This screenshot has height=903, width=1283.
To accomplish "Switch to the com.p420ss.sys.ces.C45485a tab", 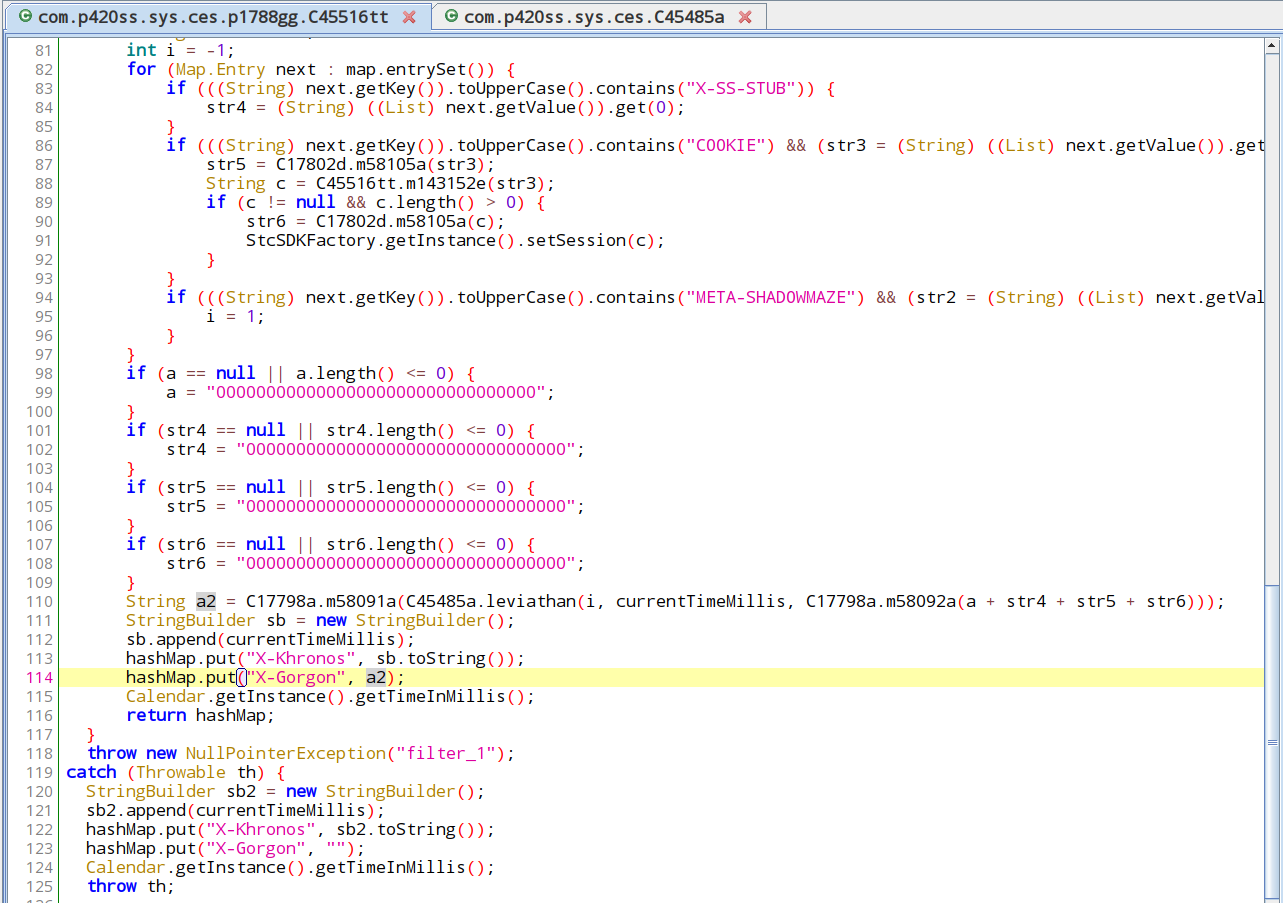I will [594, 17].
